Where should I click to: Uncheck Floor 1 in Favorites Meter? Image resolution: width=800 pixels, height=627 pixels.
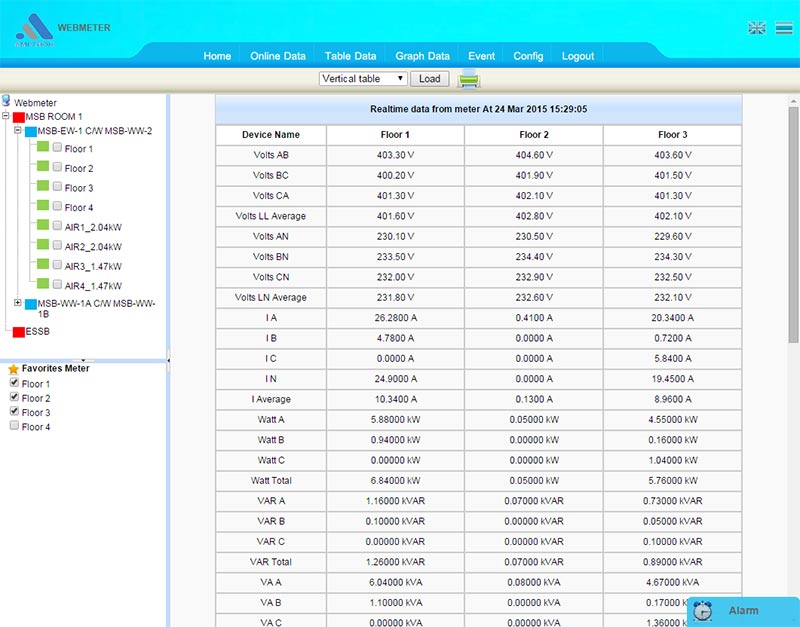[14, 383]
